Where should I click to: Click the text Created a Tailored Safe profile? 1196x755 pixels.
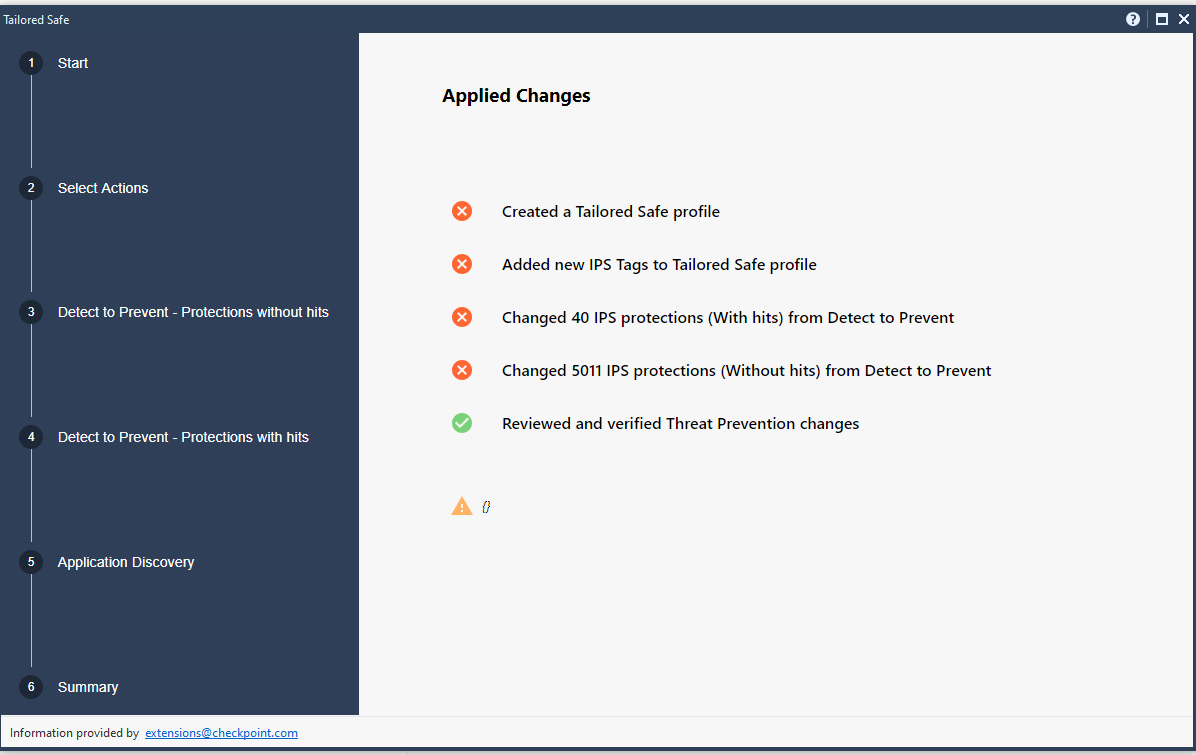point(611,212)
